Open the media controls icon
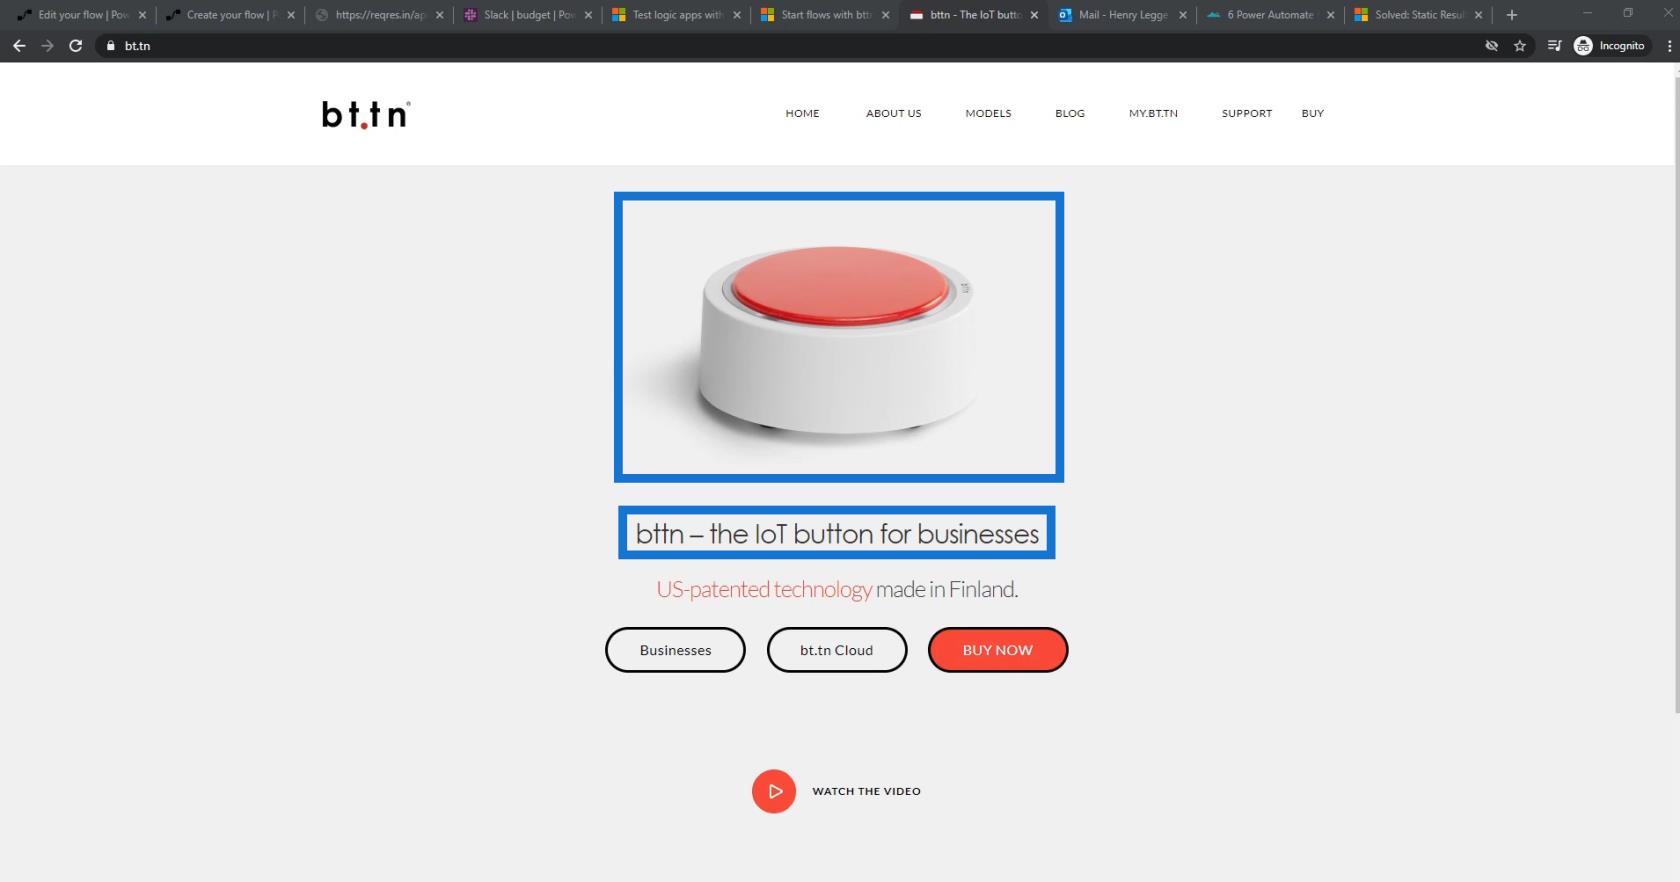The height and width of the screenshot is (882, 1680). 1554,46
